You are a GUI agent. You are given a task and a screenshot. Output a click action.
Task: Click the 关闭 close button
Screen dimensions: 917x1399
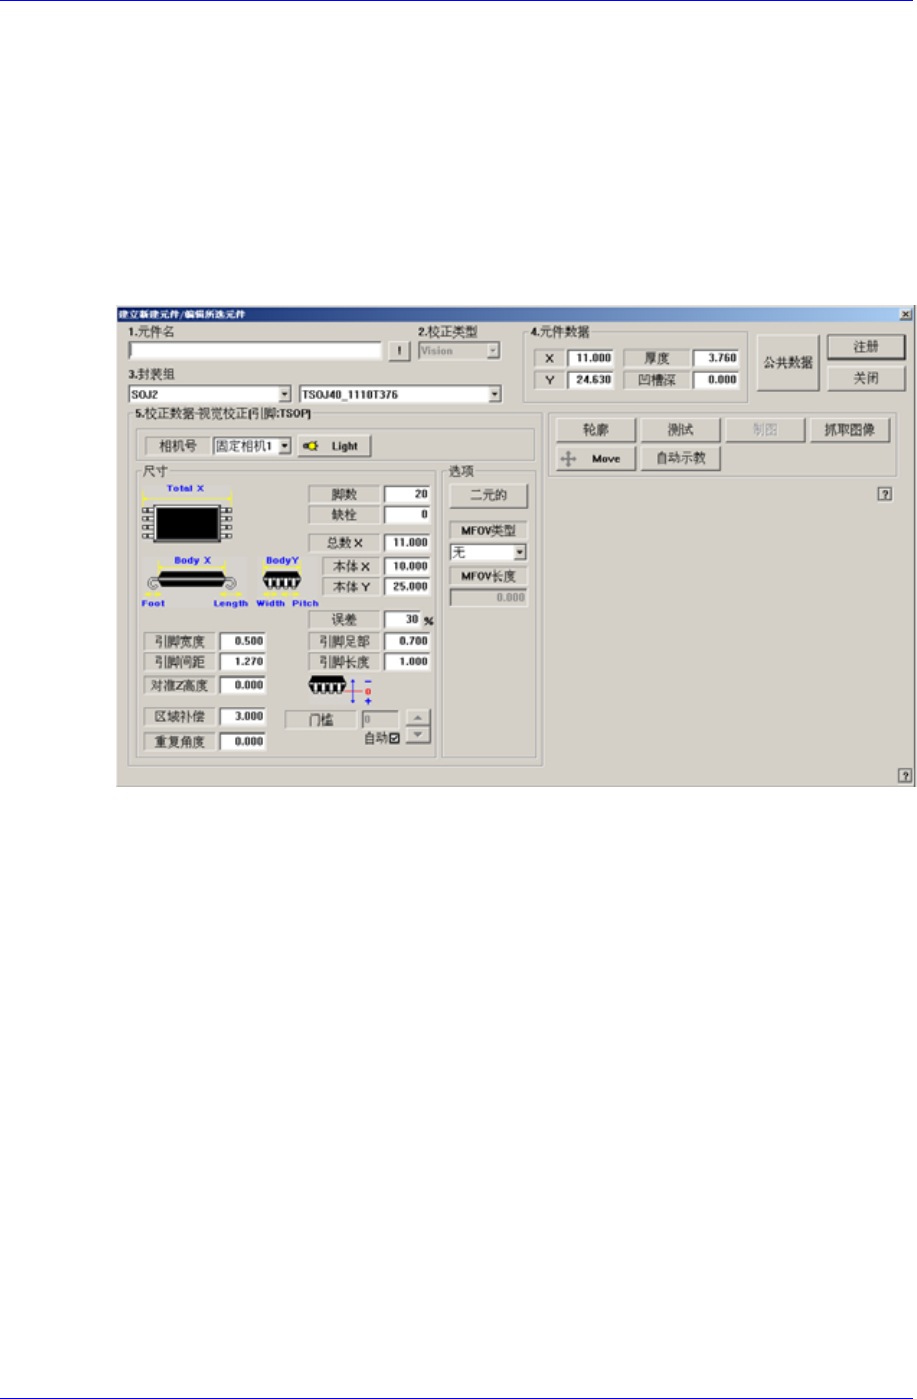866,378
